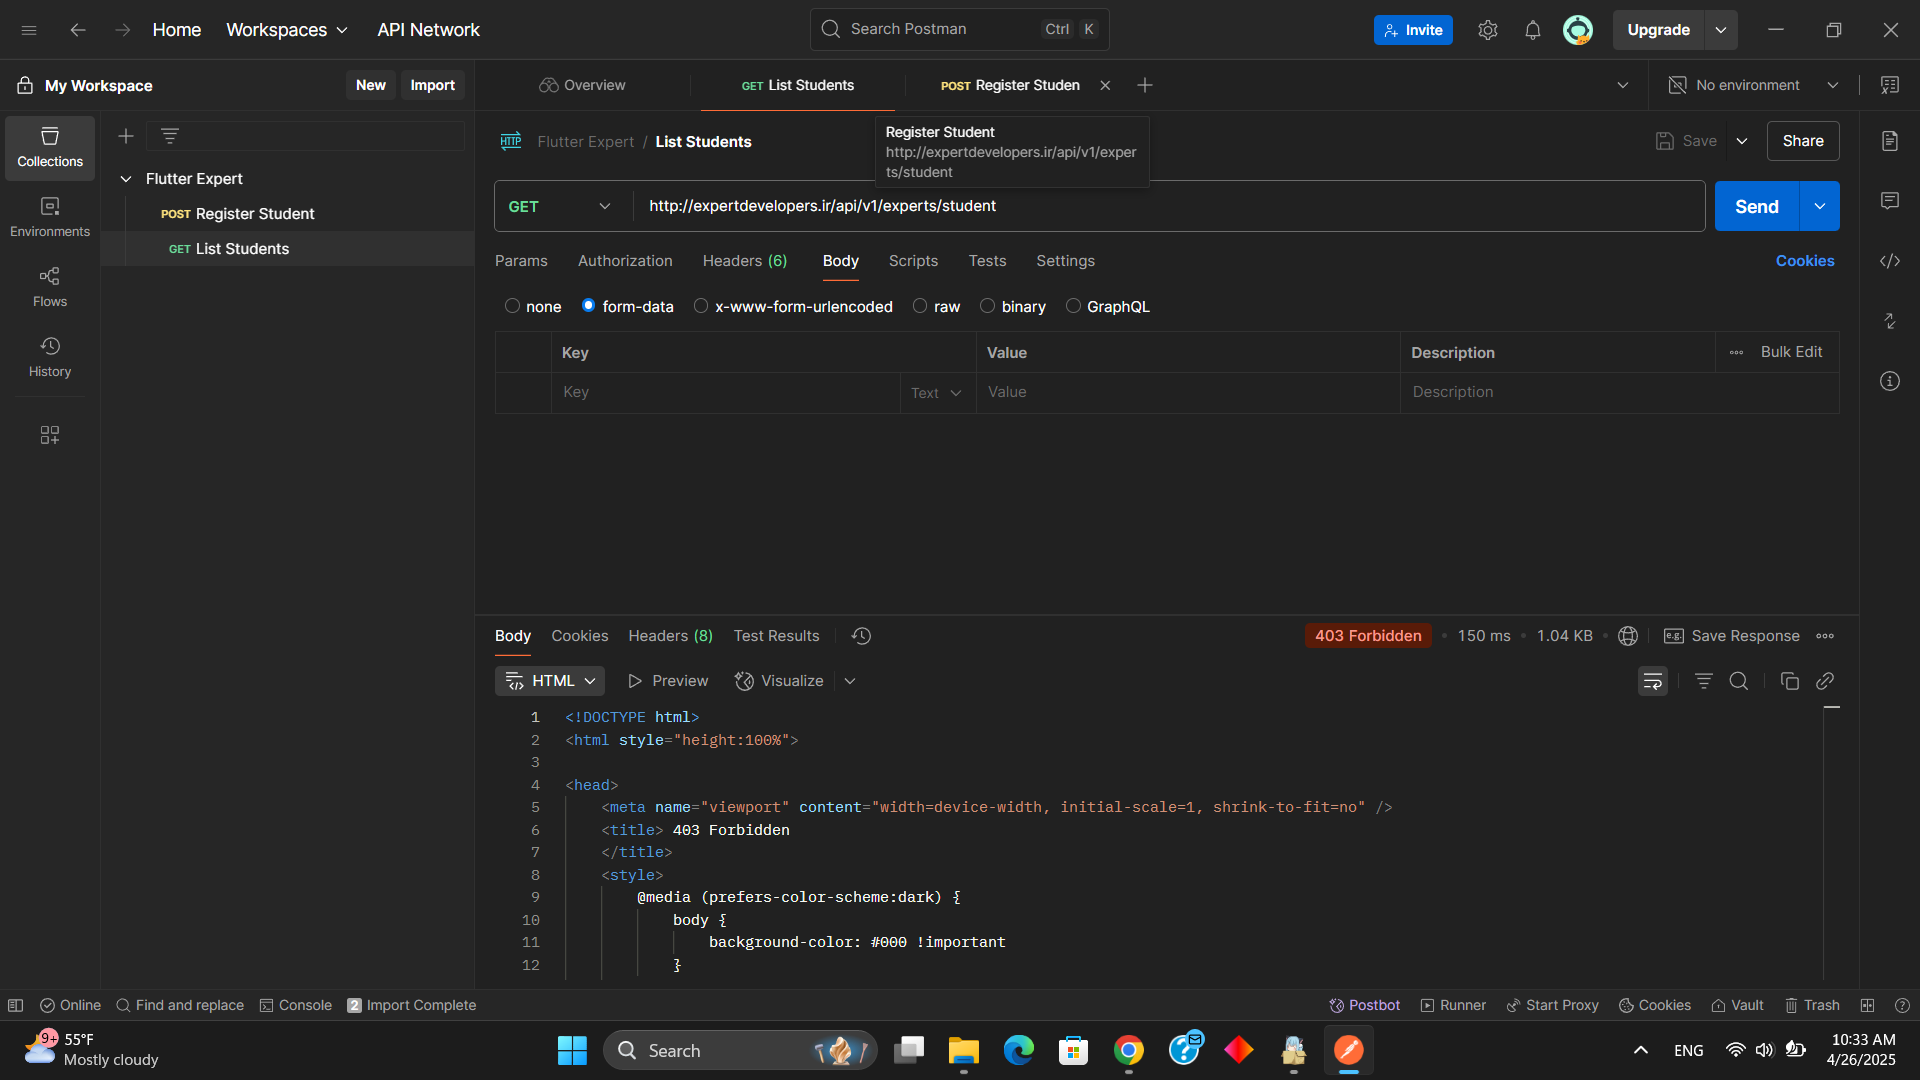Open the Text key type dropdown
This screenshot has width=1920, height=1080.
(x=937, y=393)
